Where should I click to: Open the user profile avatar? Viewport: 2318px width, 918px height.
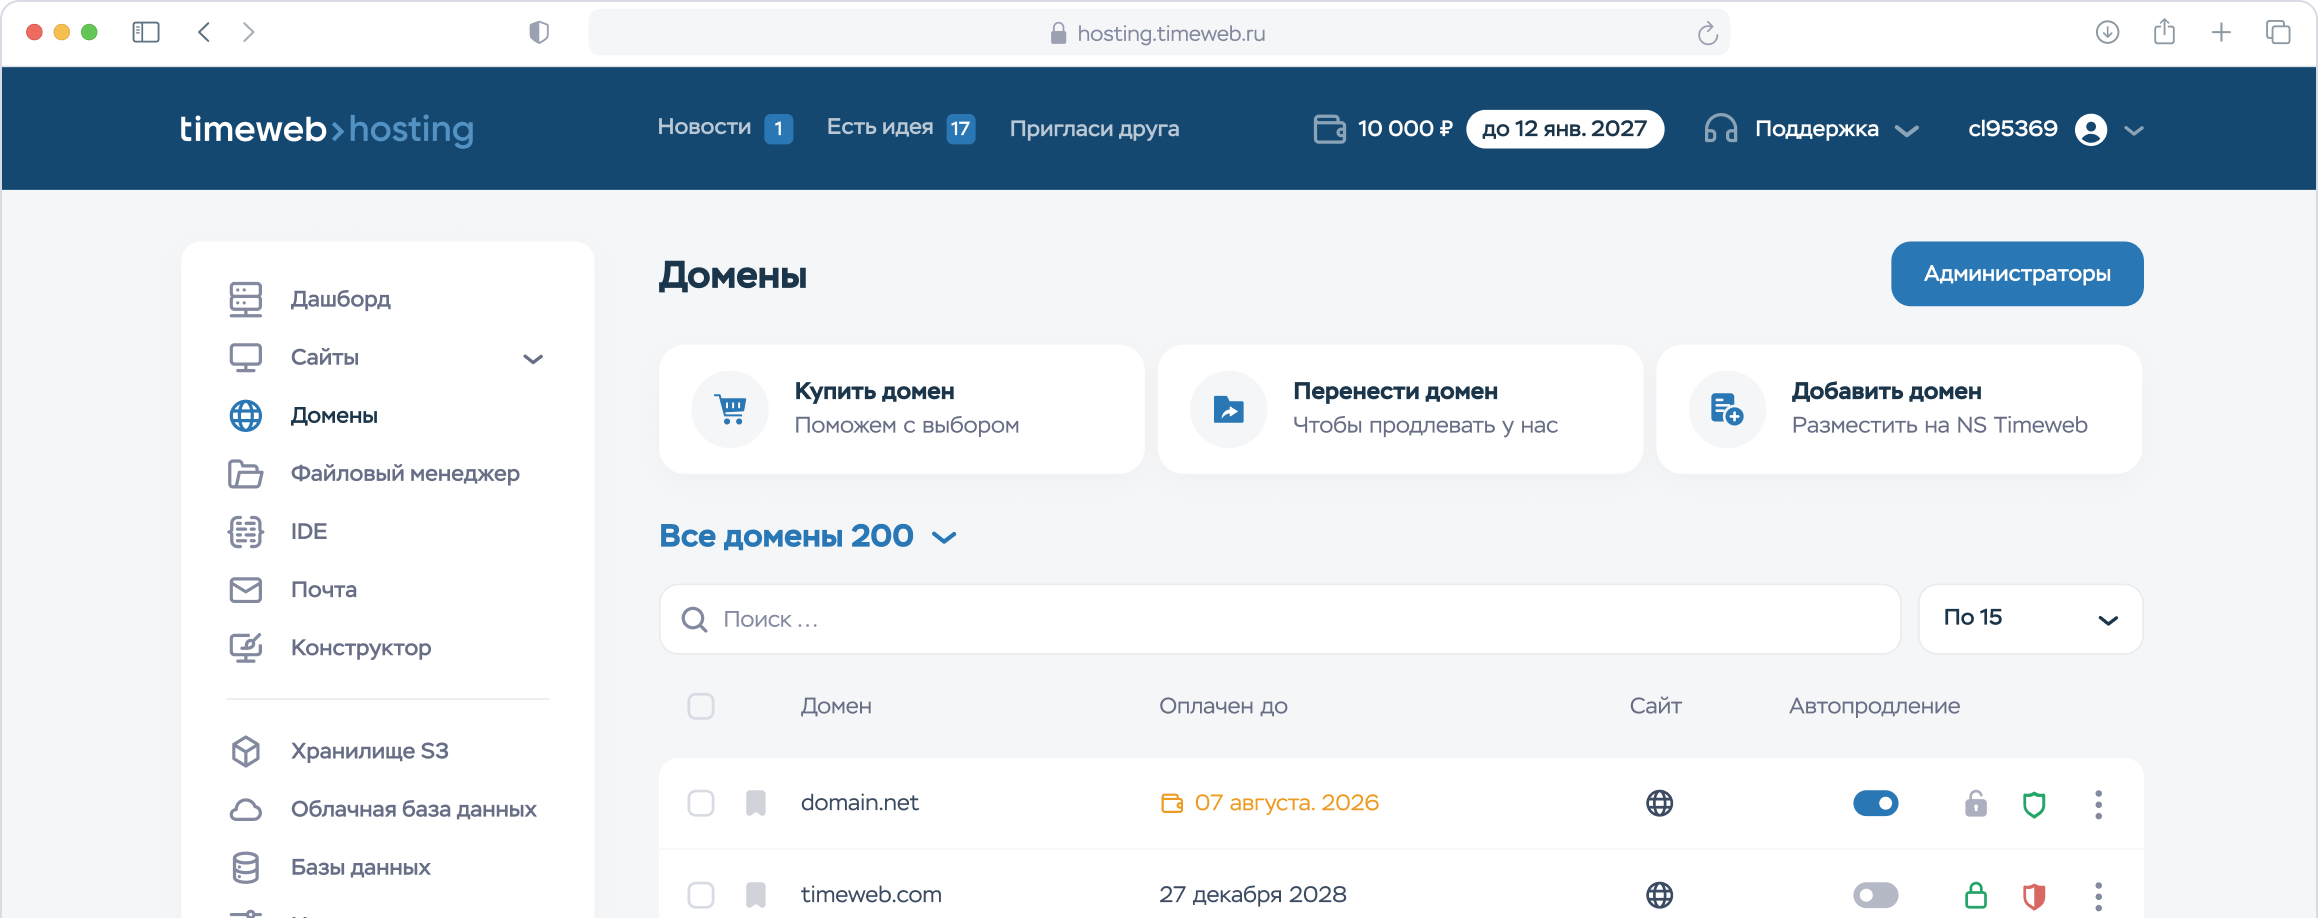click(x=2091, y=129)
